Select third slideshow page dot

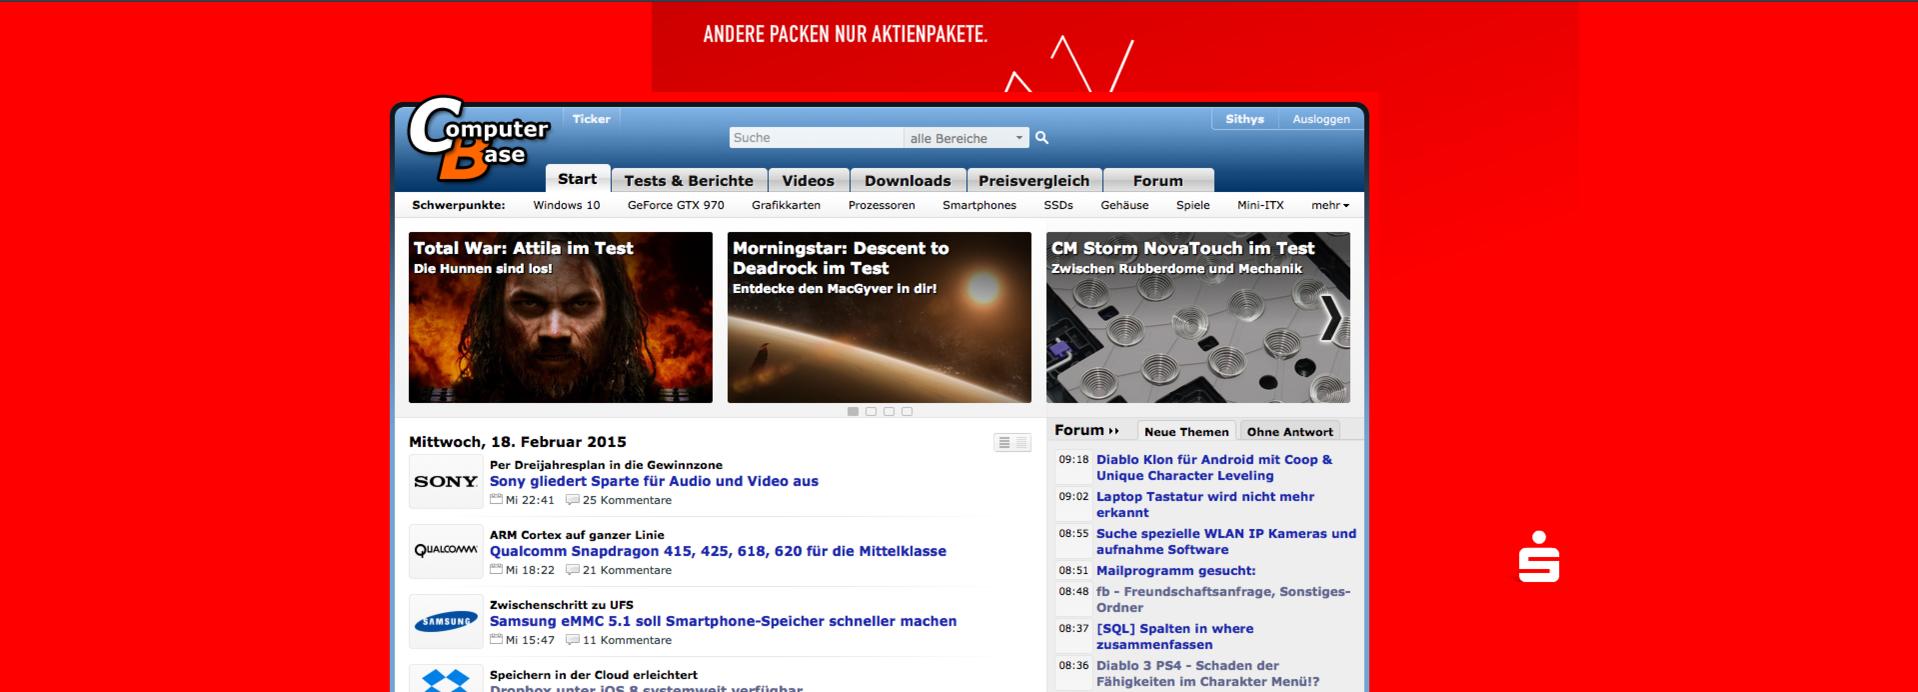click(x=889, y=411)
